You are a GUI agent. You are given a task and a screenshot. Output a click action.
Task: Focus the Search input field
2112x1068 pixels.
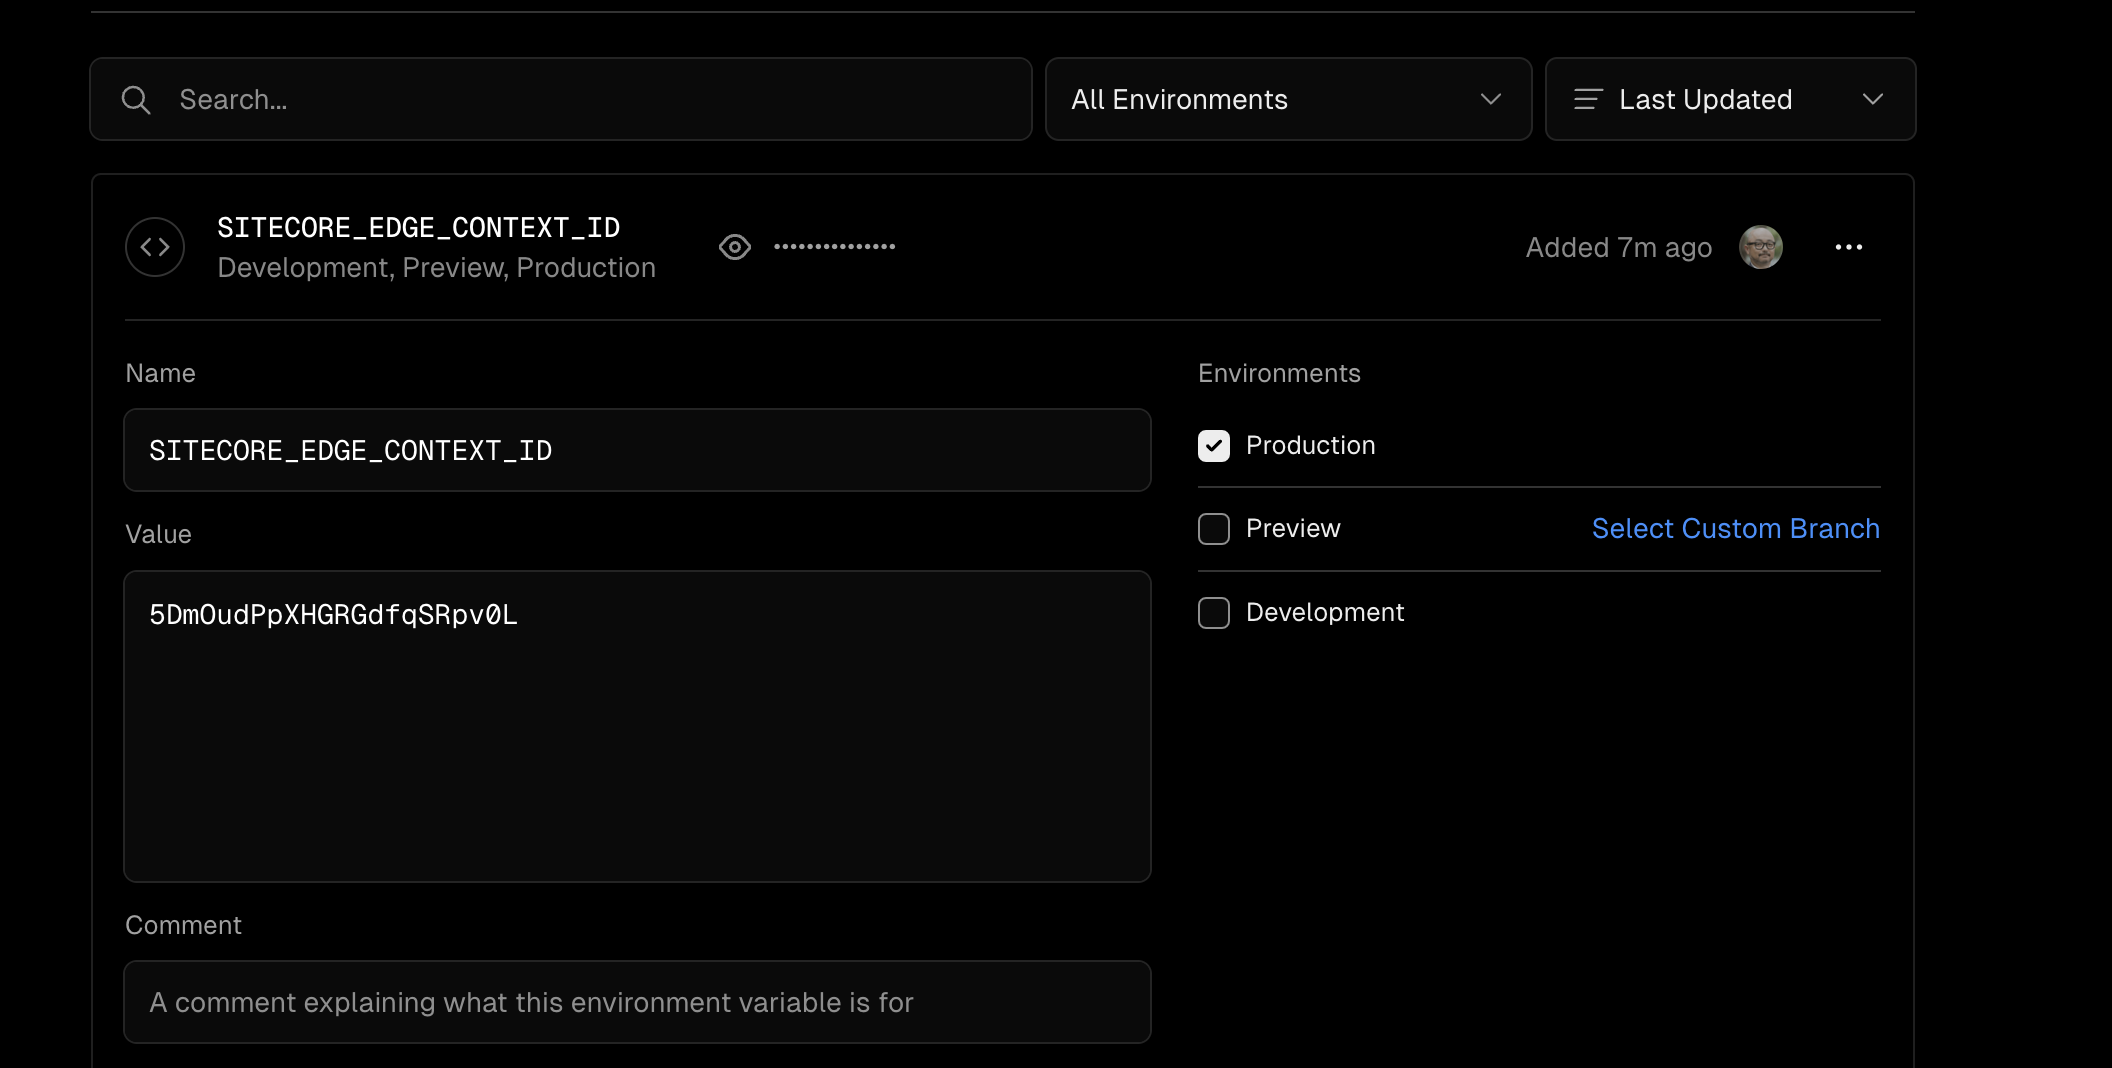[x=561, y=99]
